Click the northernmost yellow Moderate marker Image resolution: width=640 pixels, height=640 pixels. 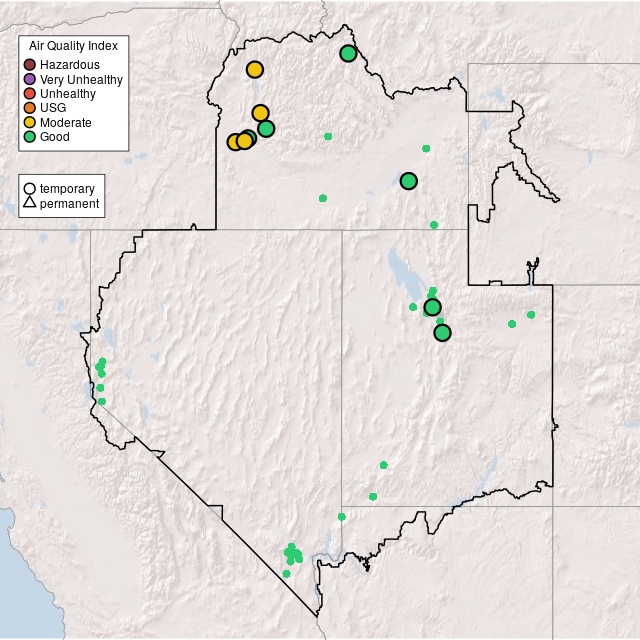254,69
